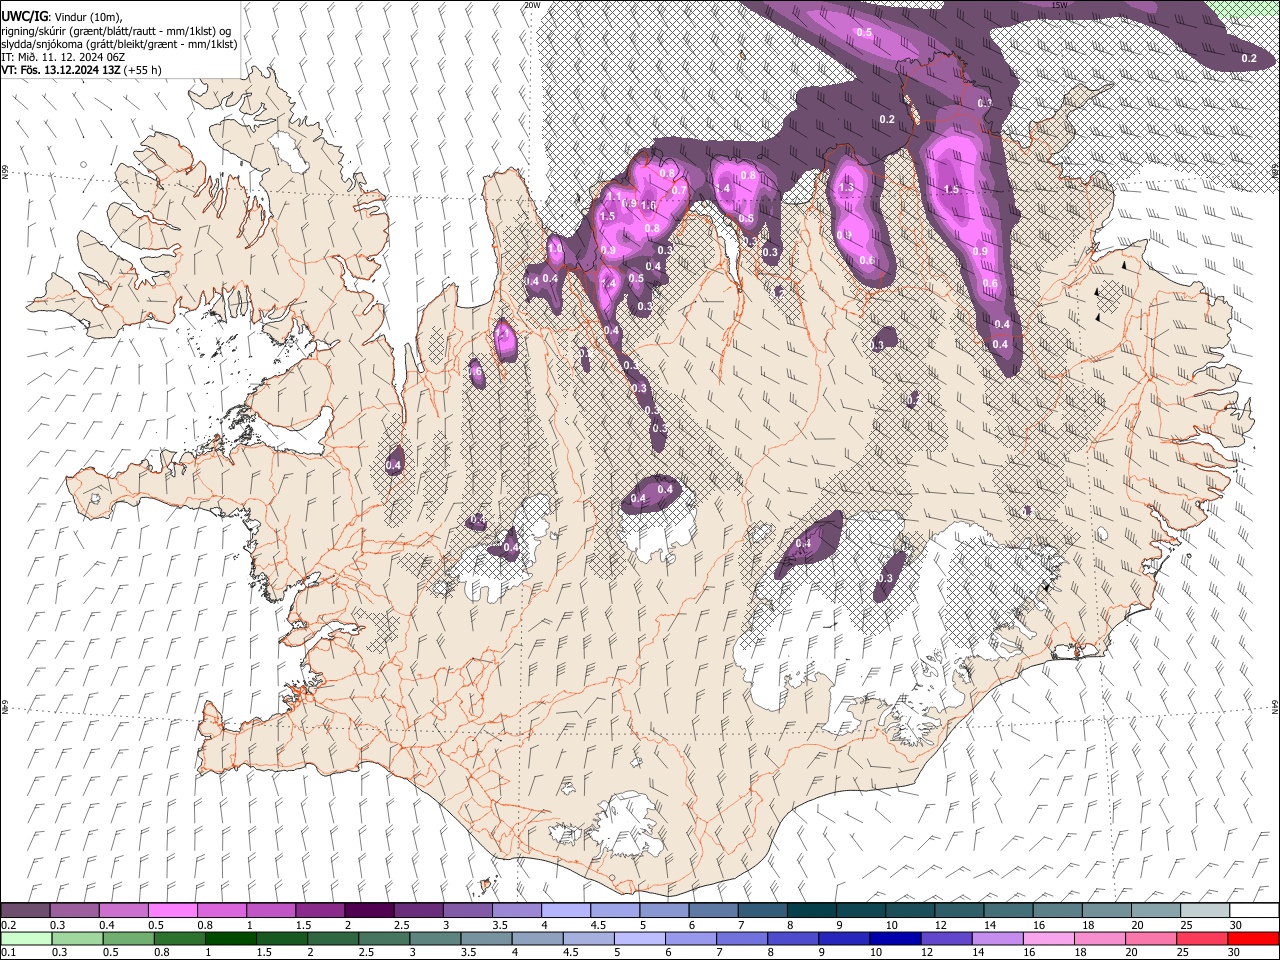Click the 0.2 grey-purple swatch in snow legend
The width and height of the screenshot is (1280, 960).
(x=25, y=911)
